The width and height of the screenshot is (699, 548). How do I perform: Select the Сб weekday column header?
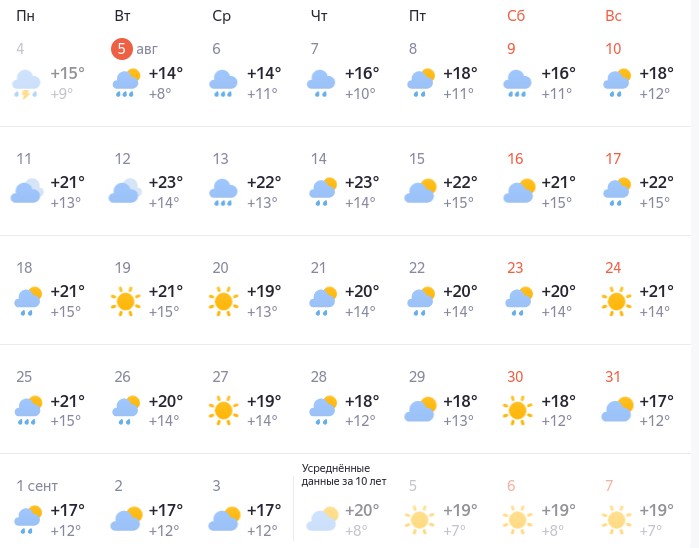pos(516,15)
